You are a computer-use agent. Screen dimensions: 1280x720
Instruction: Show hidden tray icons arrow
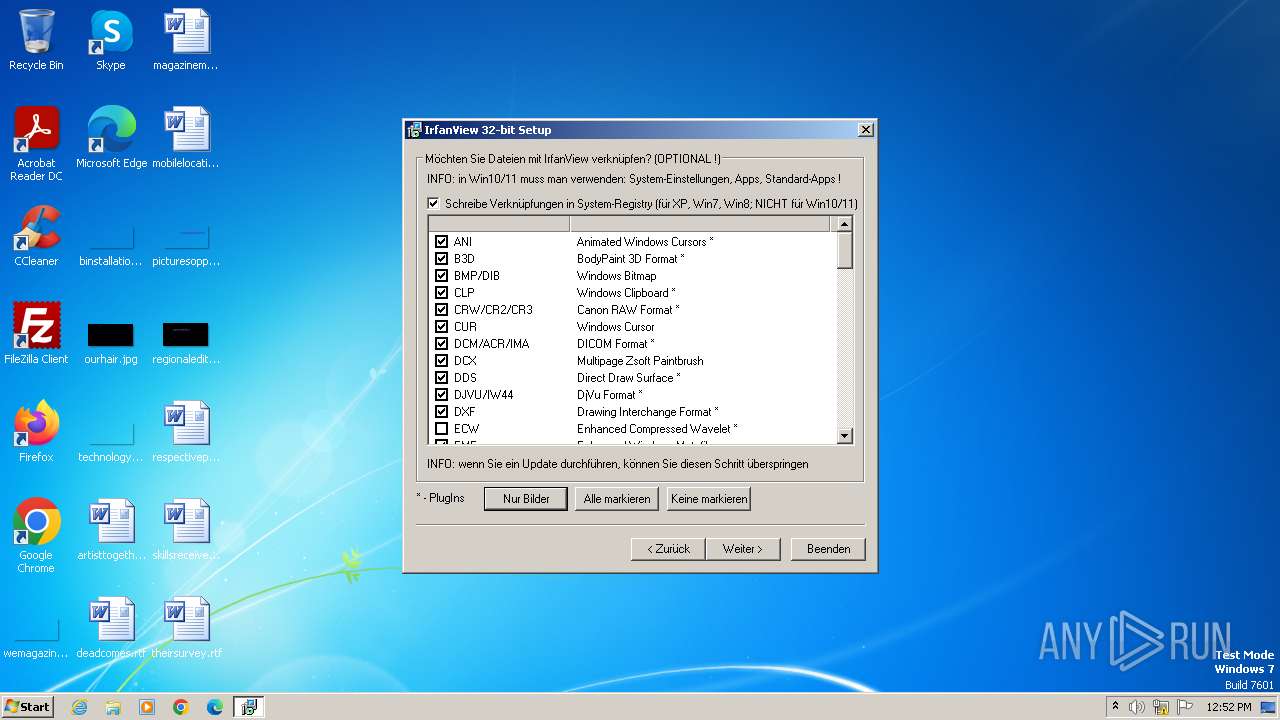click(x=1115, y=707)
